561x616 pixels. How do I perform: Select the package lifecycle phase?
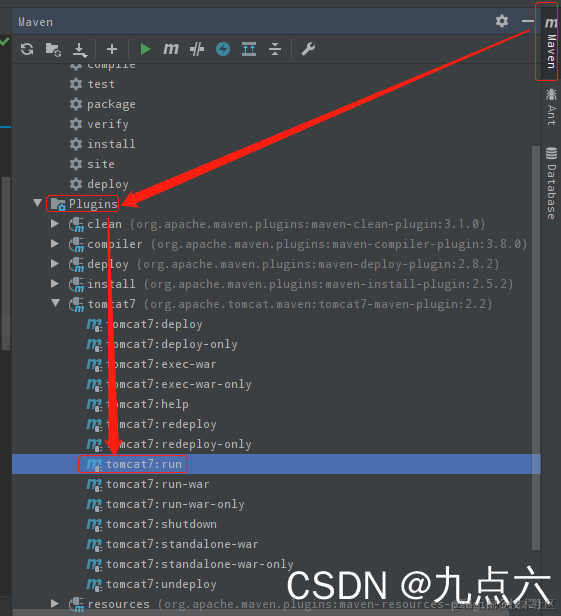pos(111,104)
